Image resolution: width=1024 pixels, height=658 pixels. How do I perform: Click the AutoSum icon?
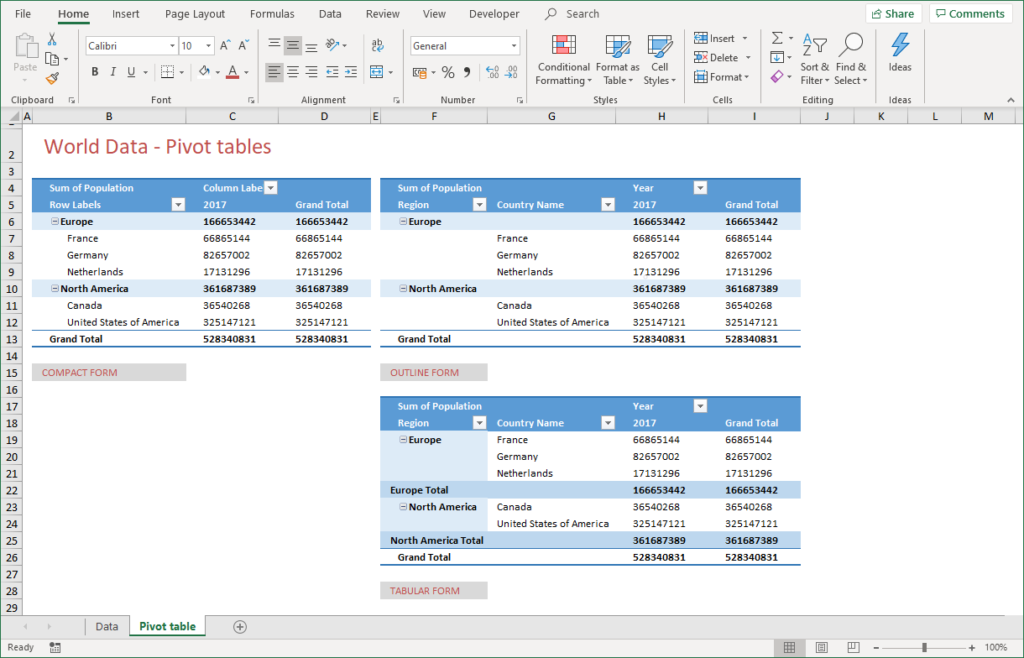click(x=777, y=37)
